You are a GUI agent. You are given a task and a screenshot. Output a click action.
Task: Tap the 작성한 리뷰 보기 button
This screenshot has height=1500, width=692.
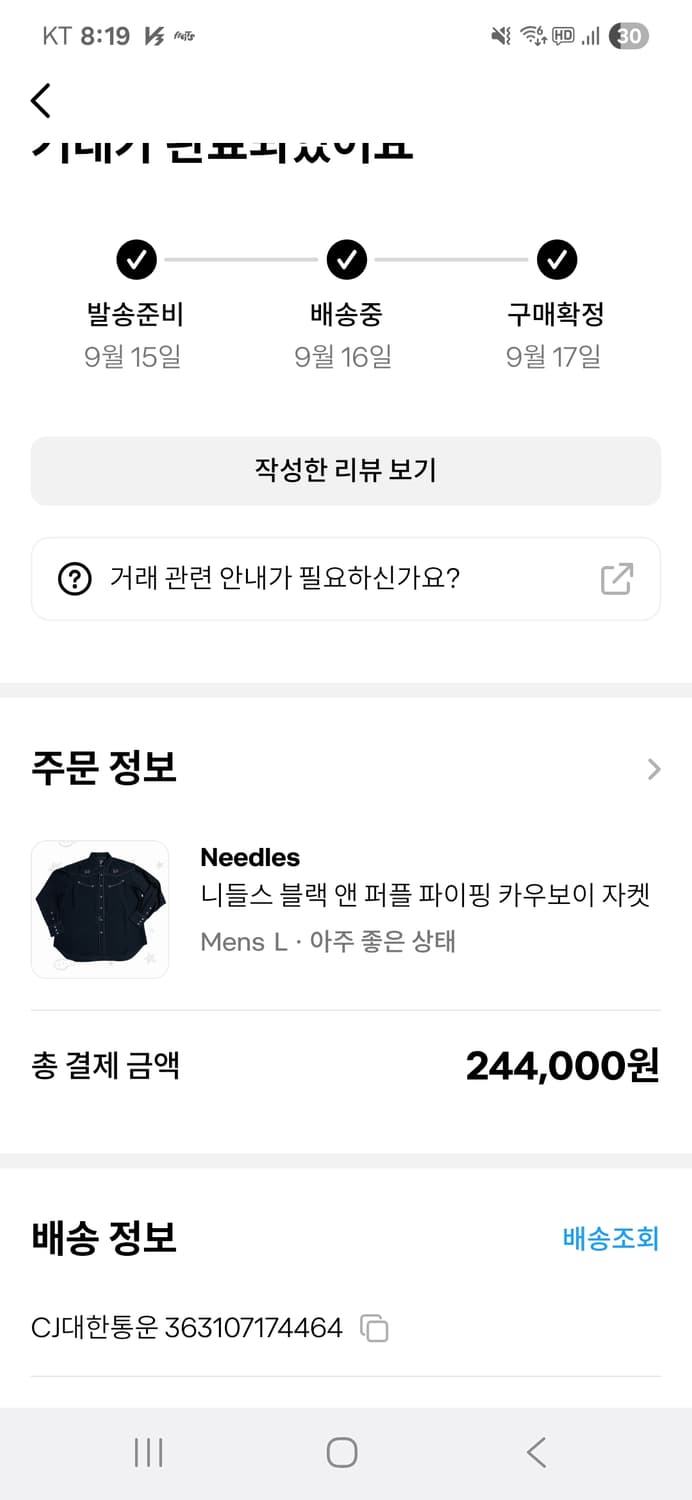pyautogui.click(x=346, y=471)
